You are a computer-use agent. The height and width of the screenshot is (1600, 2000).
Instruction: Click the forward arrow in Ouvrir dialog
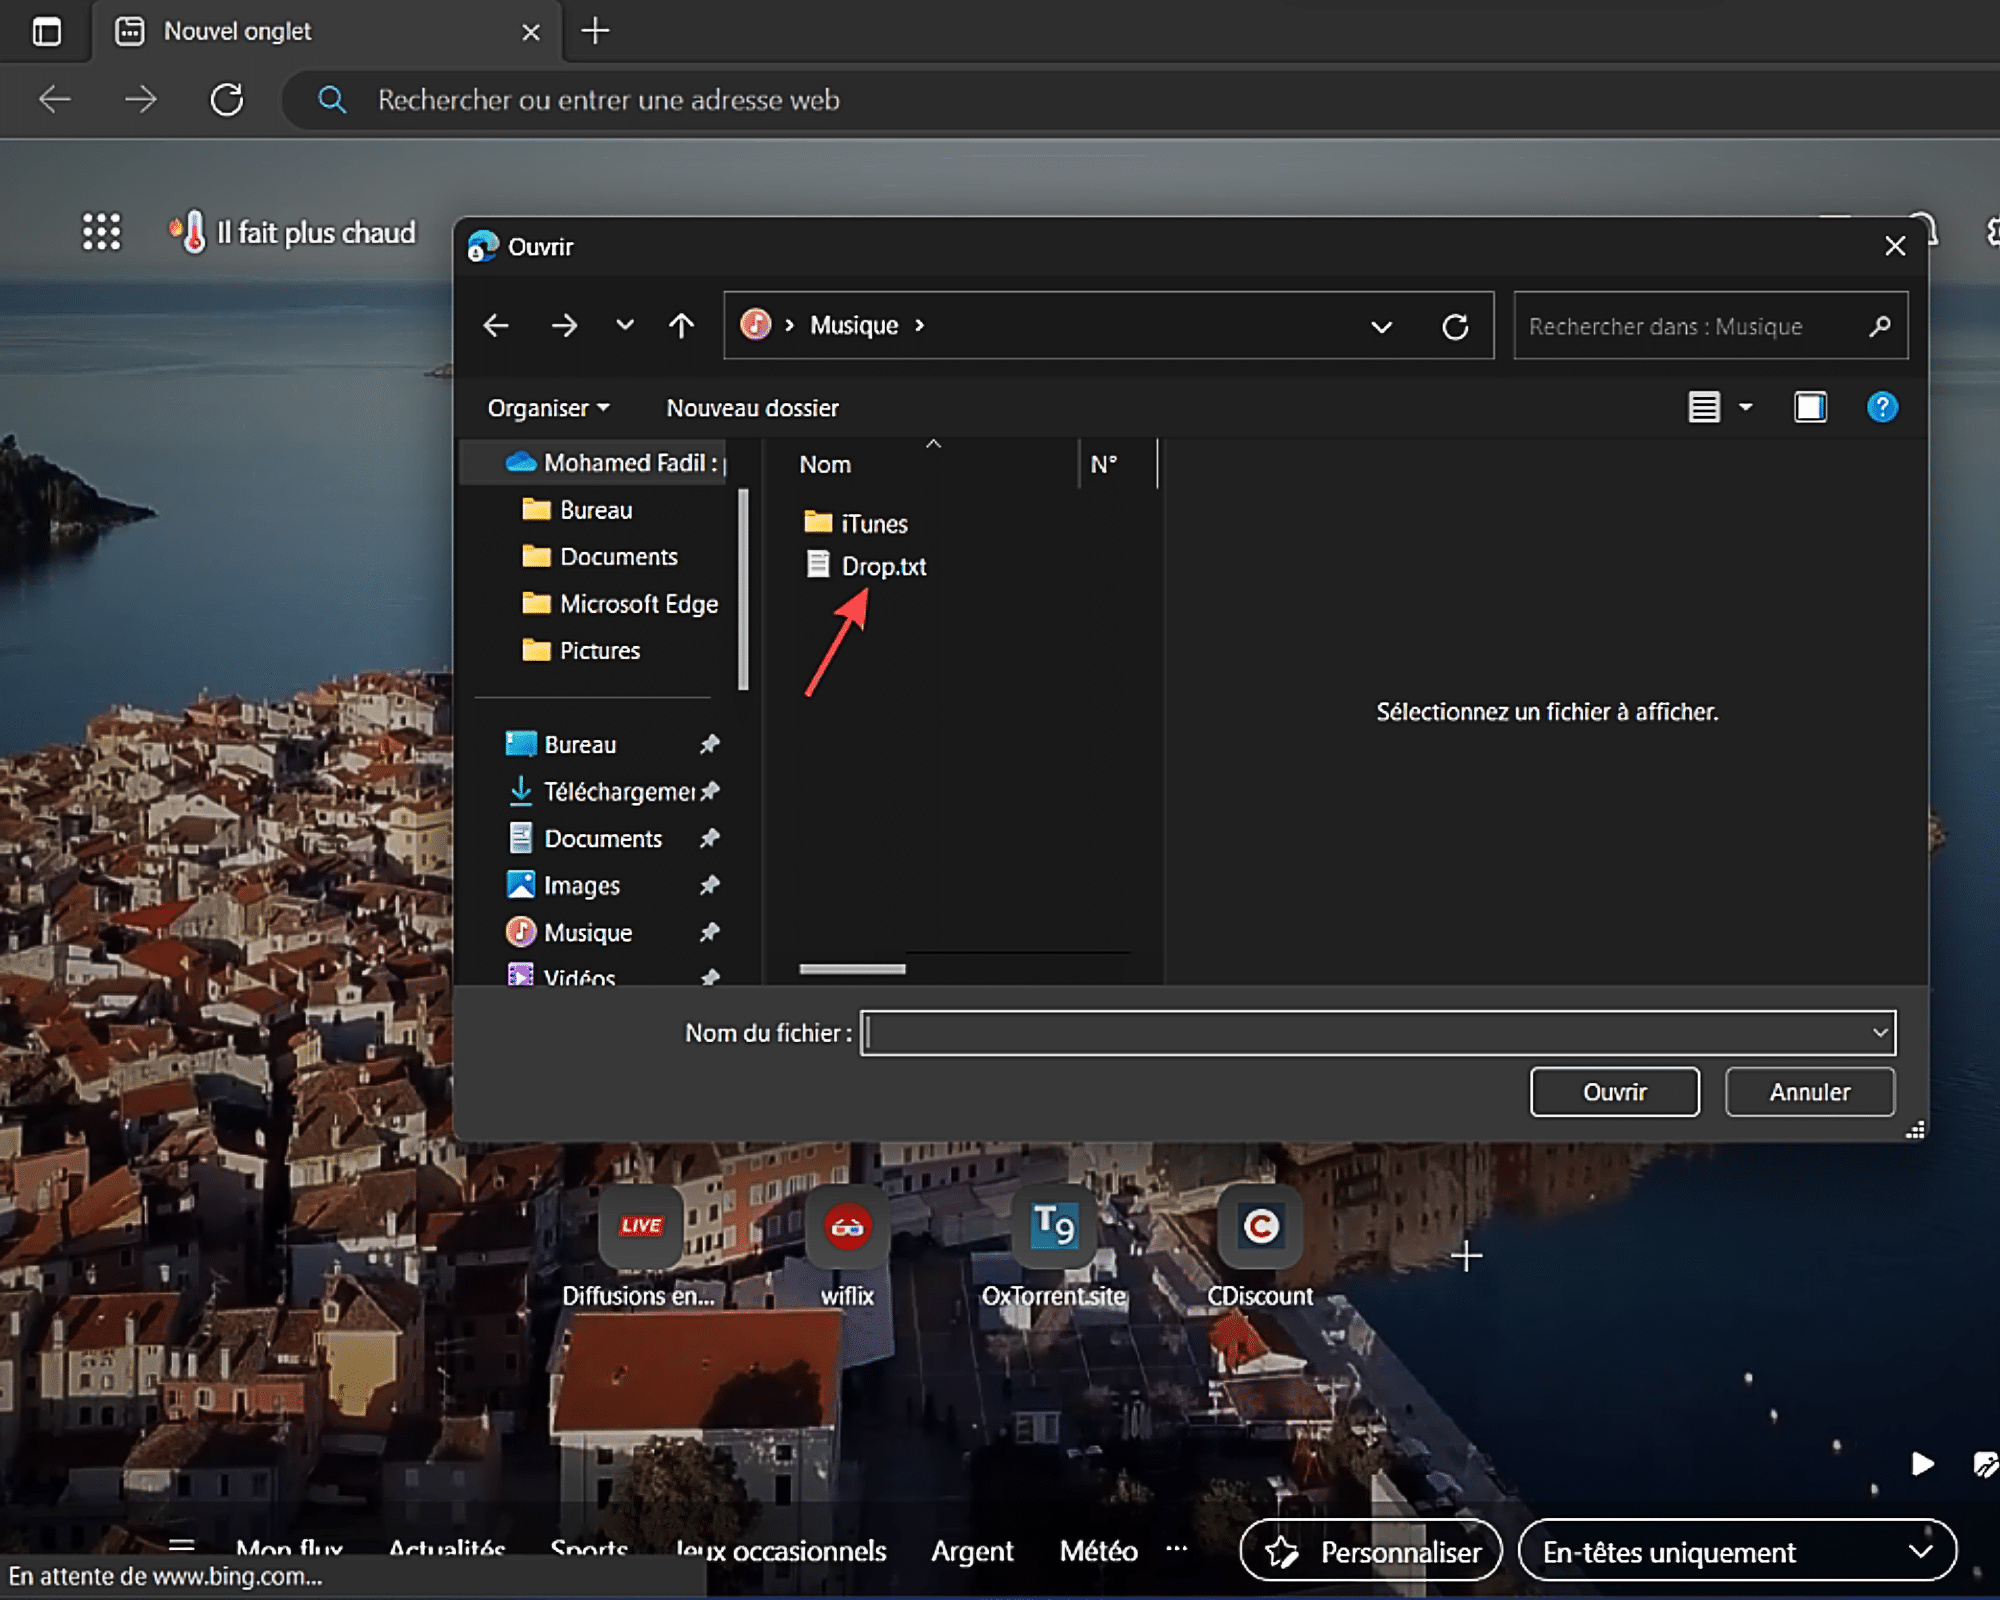564,325
